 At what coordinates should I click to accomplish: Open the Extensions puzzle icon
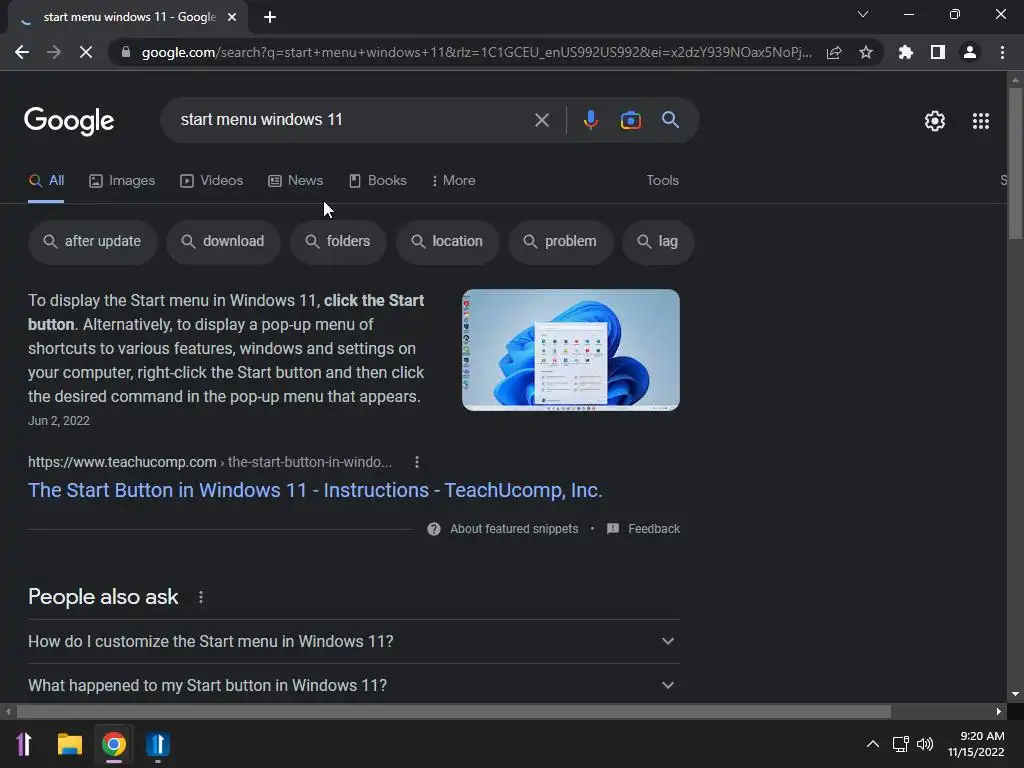[x=906, y=52]
